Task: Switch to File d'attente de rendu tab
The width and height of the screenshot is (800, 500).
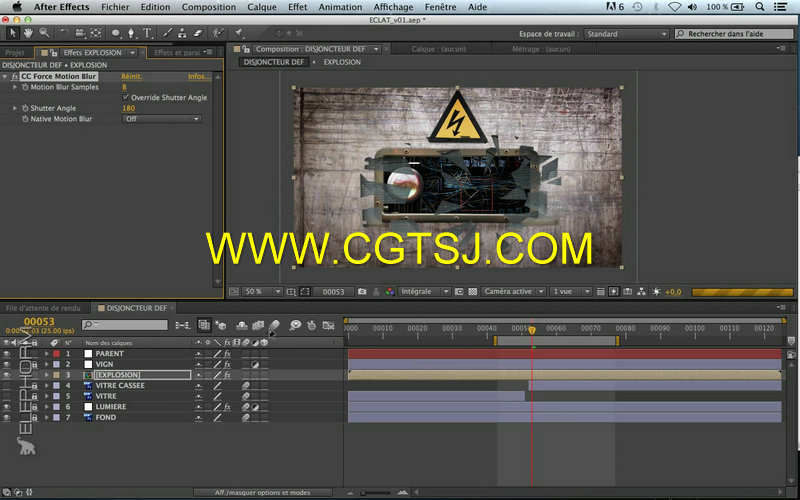Action: pos(43,308)
